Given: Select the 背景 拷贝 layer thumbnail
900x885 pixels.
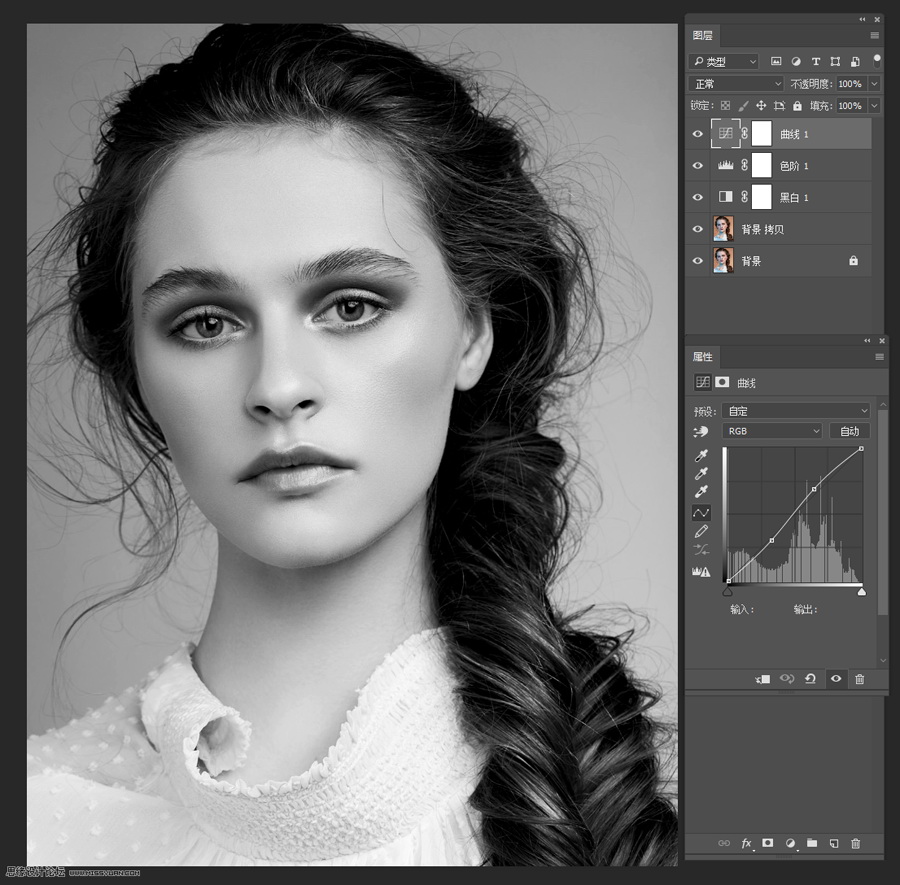Looking at the screenshot, I should [723, 228].
